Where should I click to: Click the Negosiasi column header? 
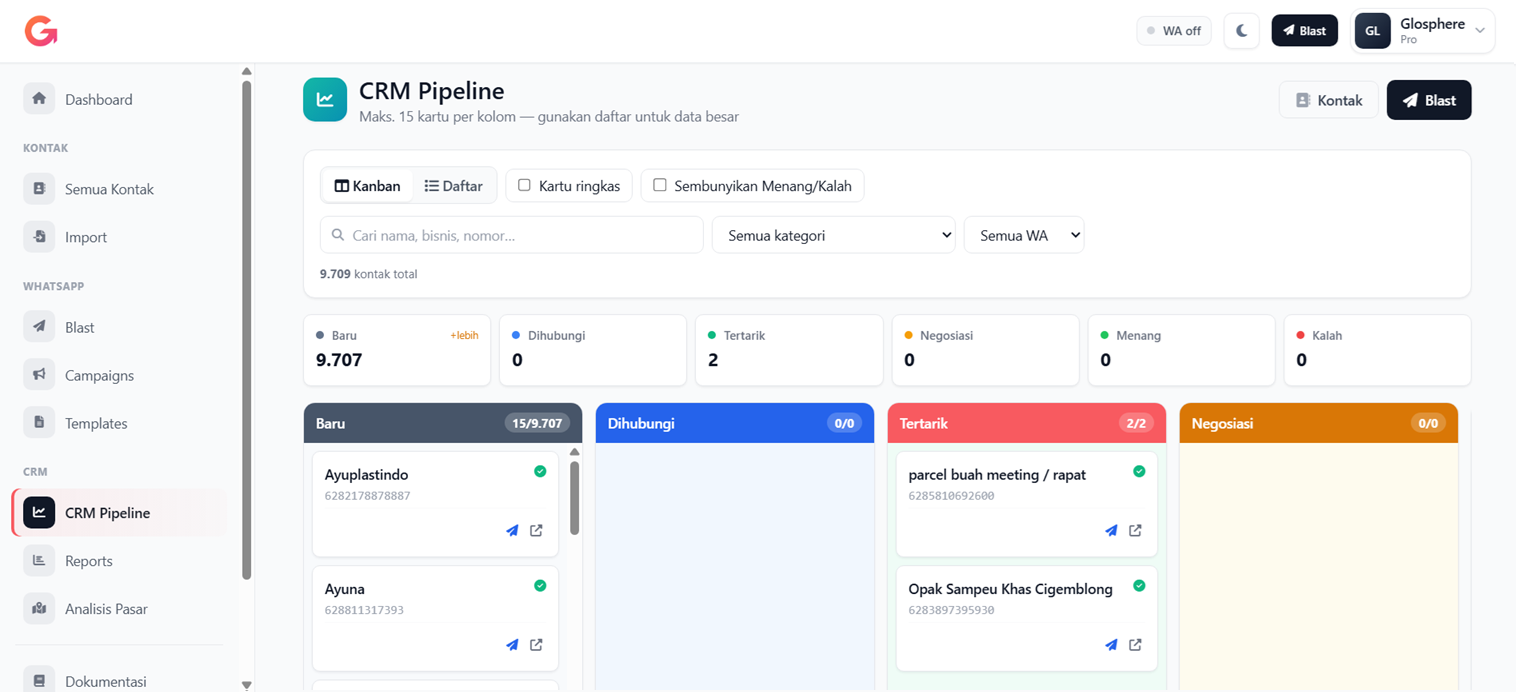coord(1319,423)
